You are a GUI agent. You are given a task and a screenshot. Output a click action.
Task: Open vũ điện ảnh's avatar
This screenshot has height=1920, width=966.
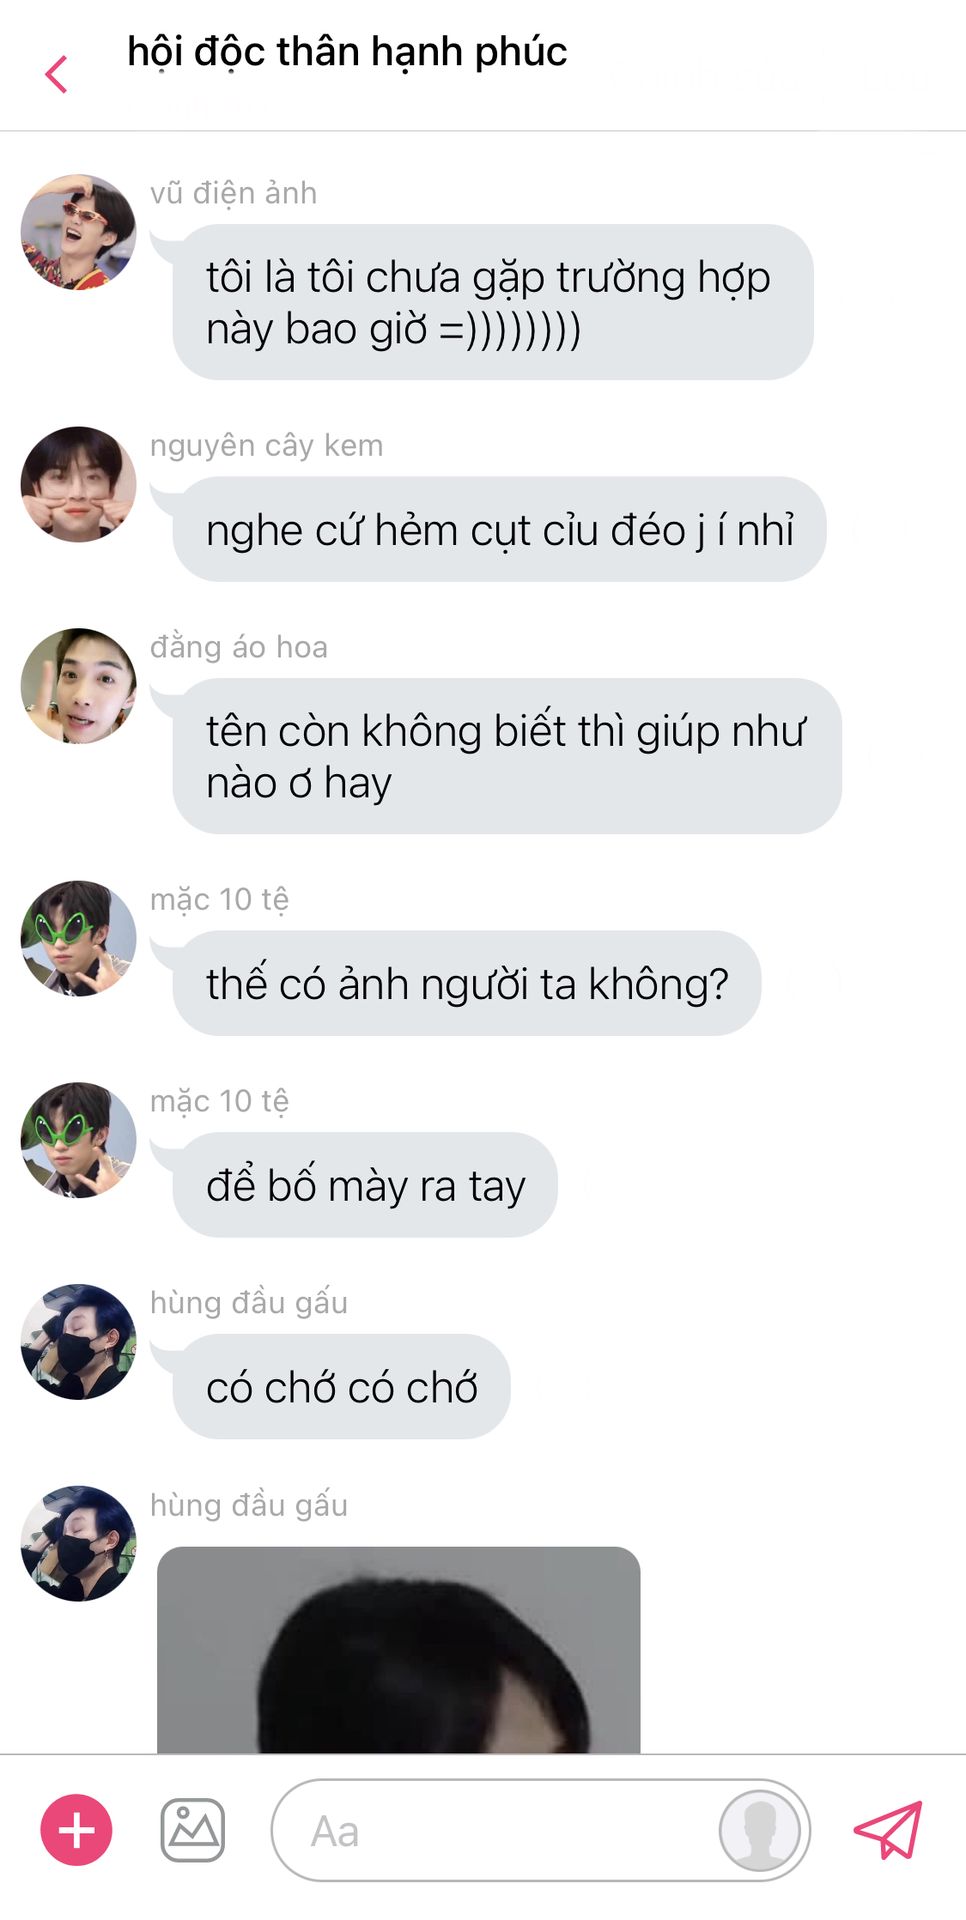click(x=78, y=232)
